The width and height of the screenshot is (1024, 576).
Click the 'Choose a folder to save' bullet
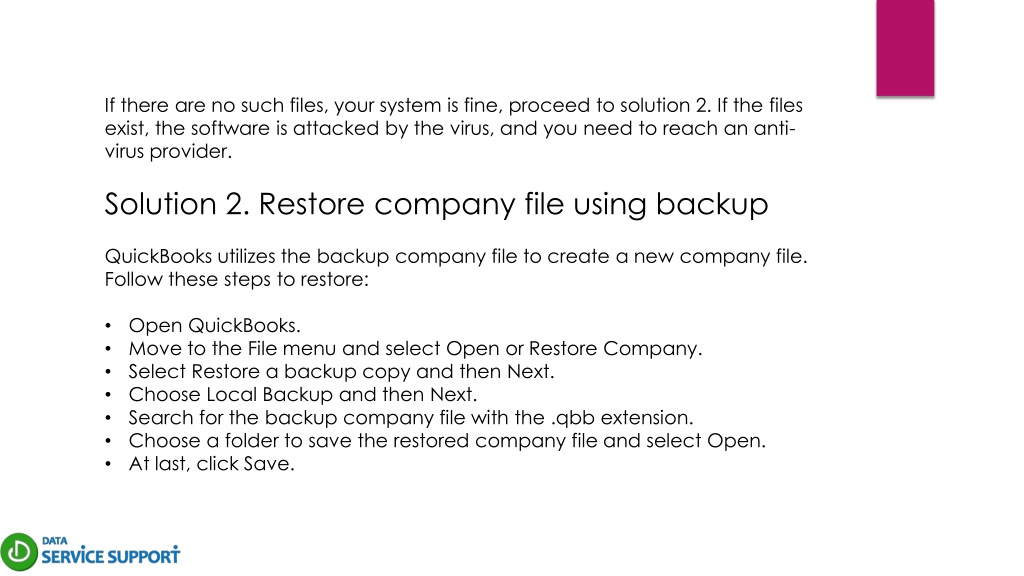(x=447, y=441)
